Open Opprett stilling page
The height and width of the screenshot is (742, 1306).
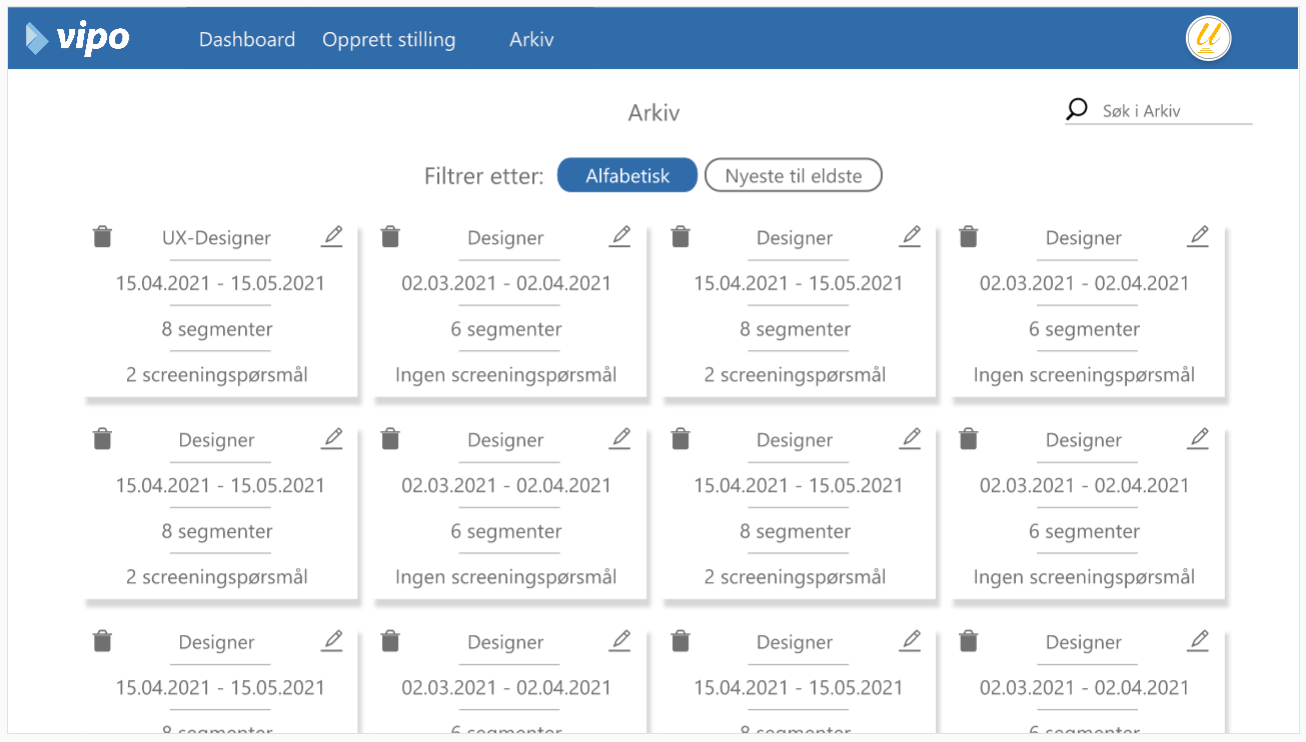pos(388,40)
